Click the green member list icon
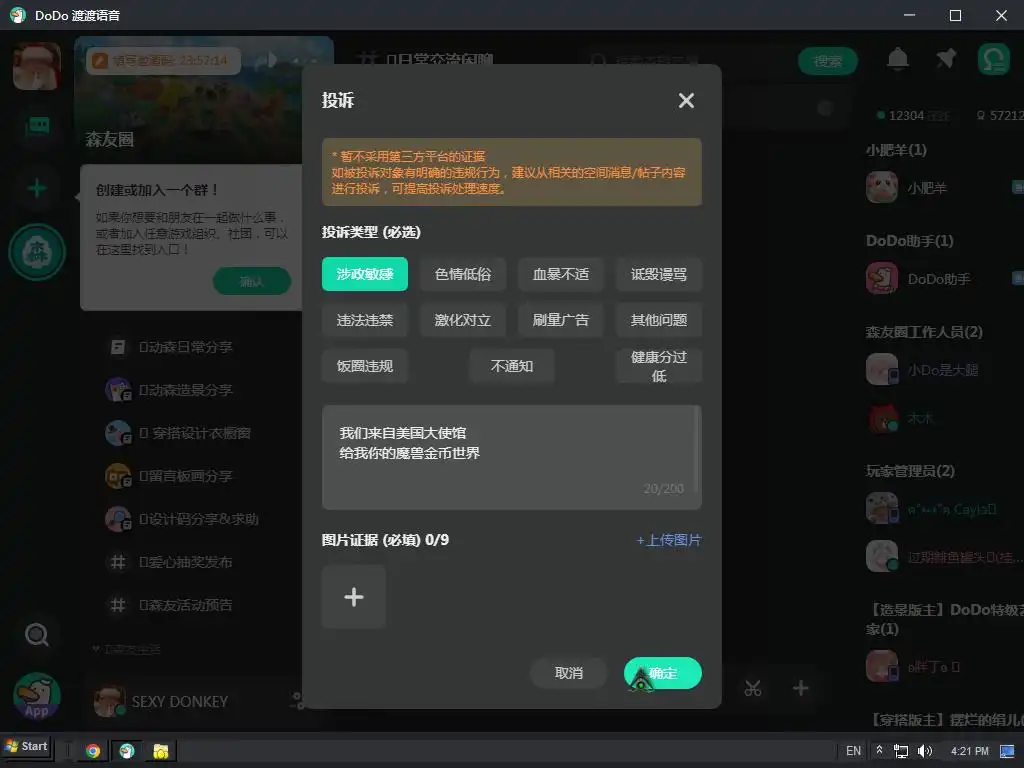 993,60
